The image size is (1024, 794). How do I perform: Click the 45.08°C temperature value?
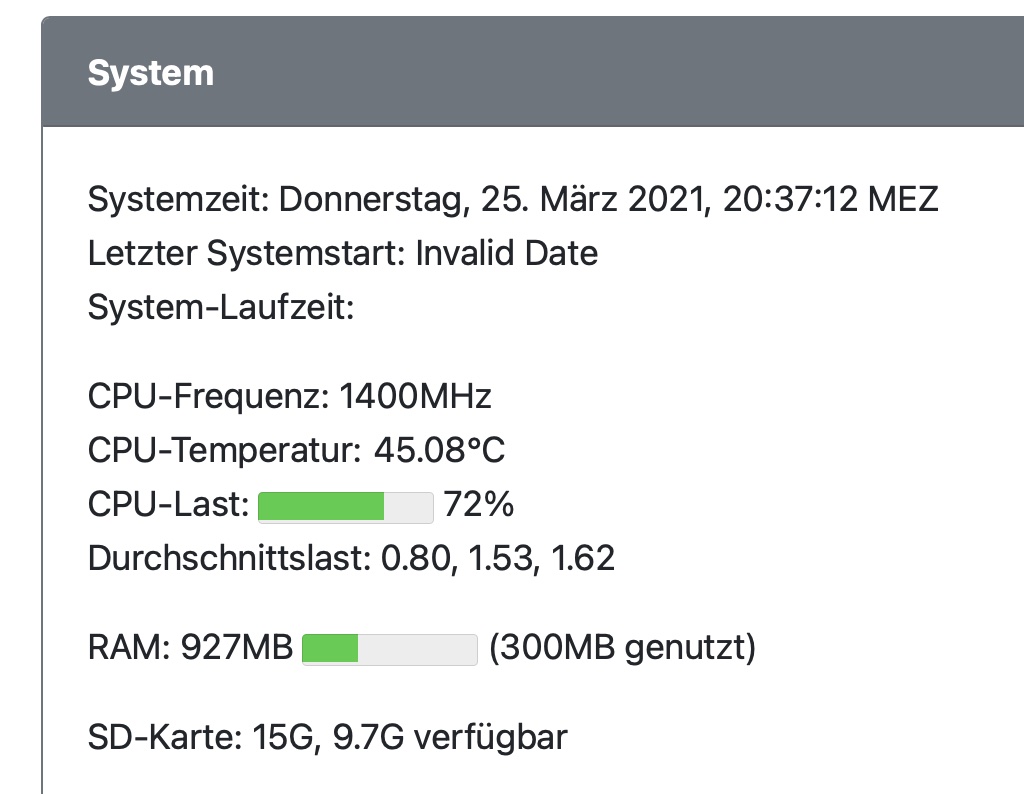[x=439, y=451]
